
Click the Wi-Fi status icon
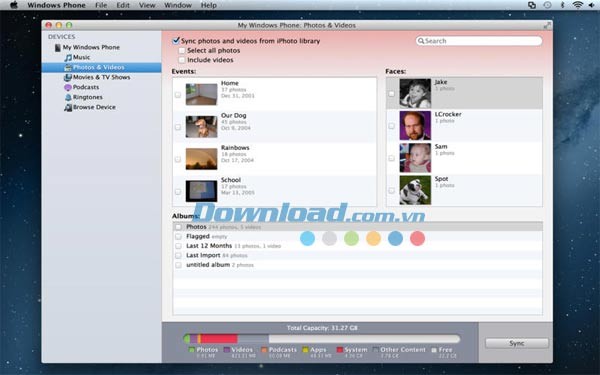(x=577, y=5)
